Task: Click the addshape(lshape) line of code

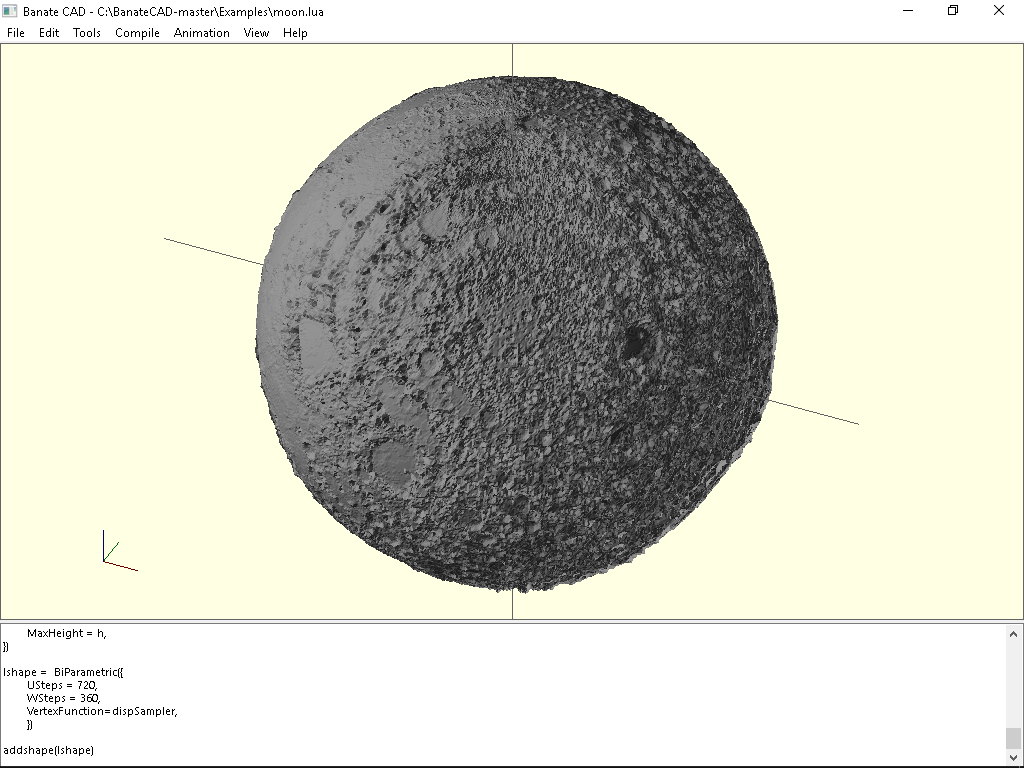Action: coord(49,749)
